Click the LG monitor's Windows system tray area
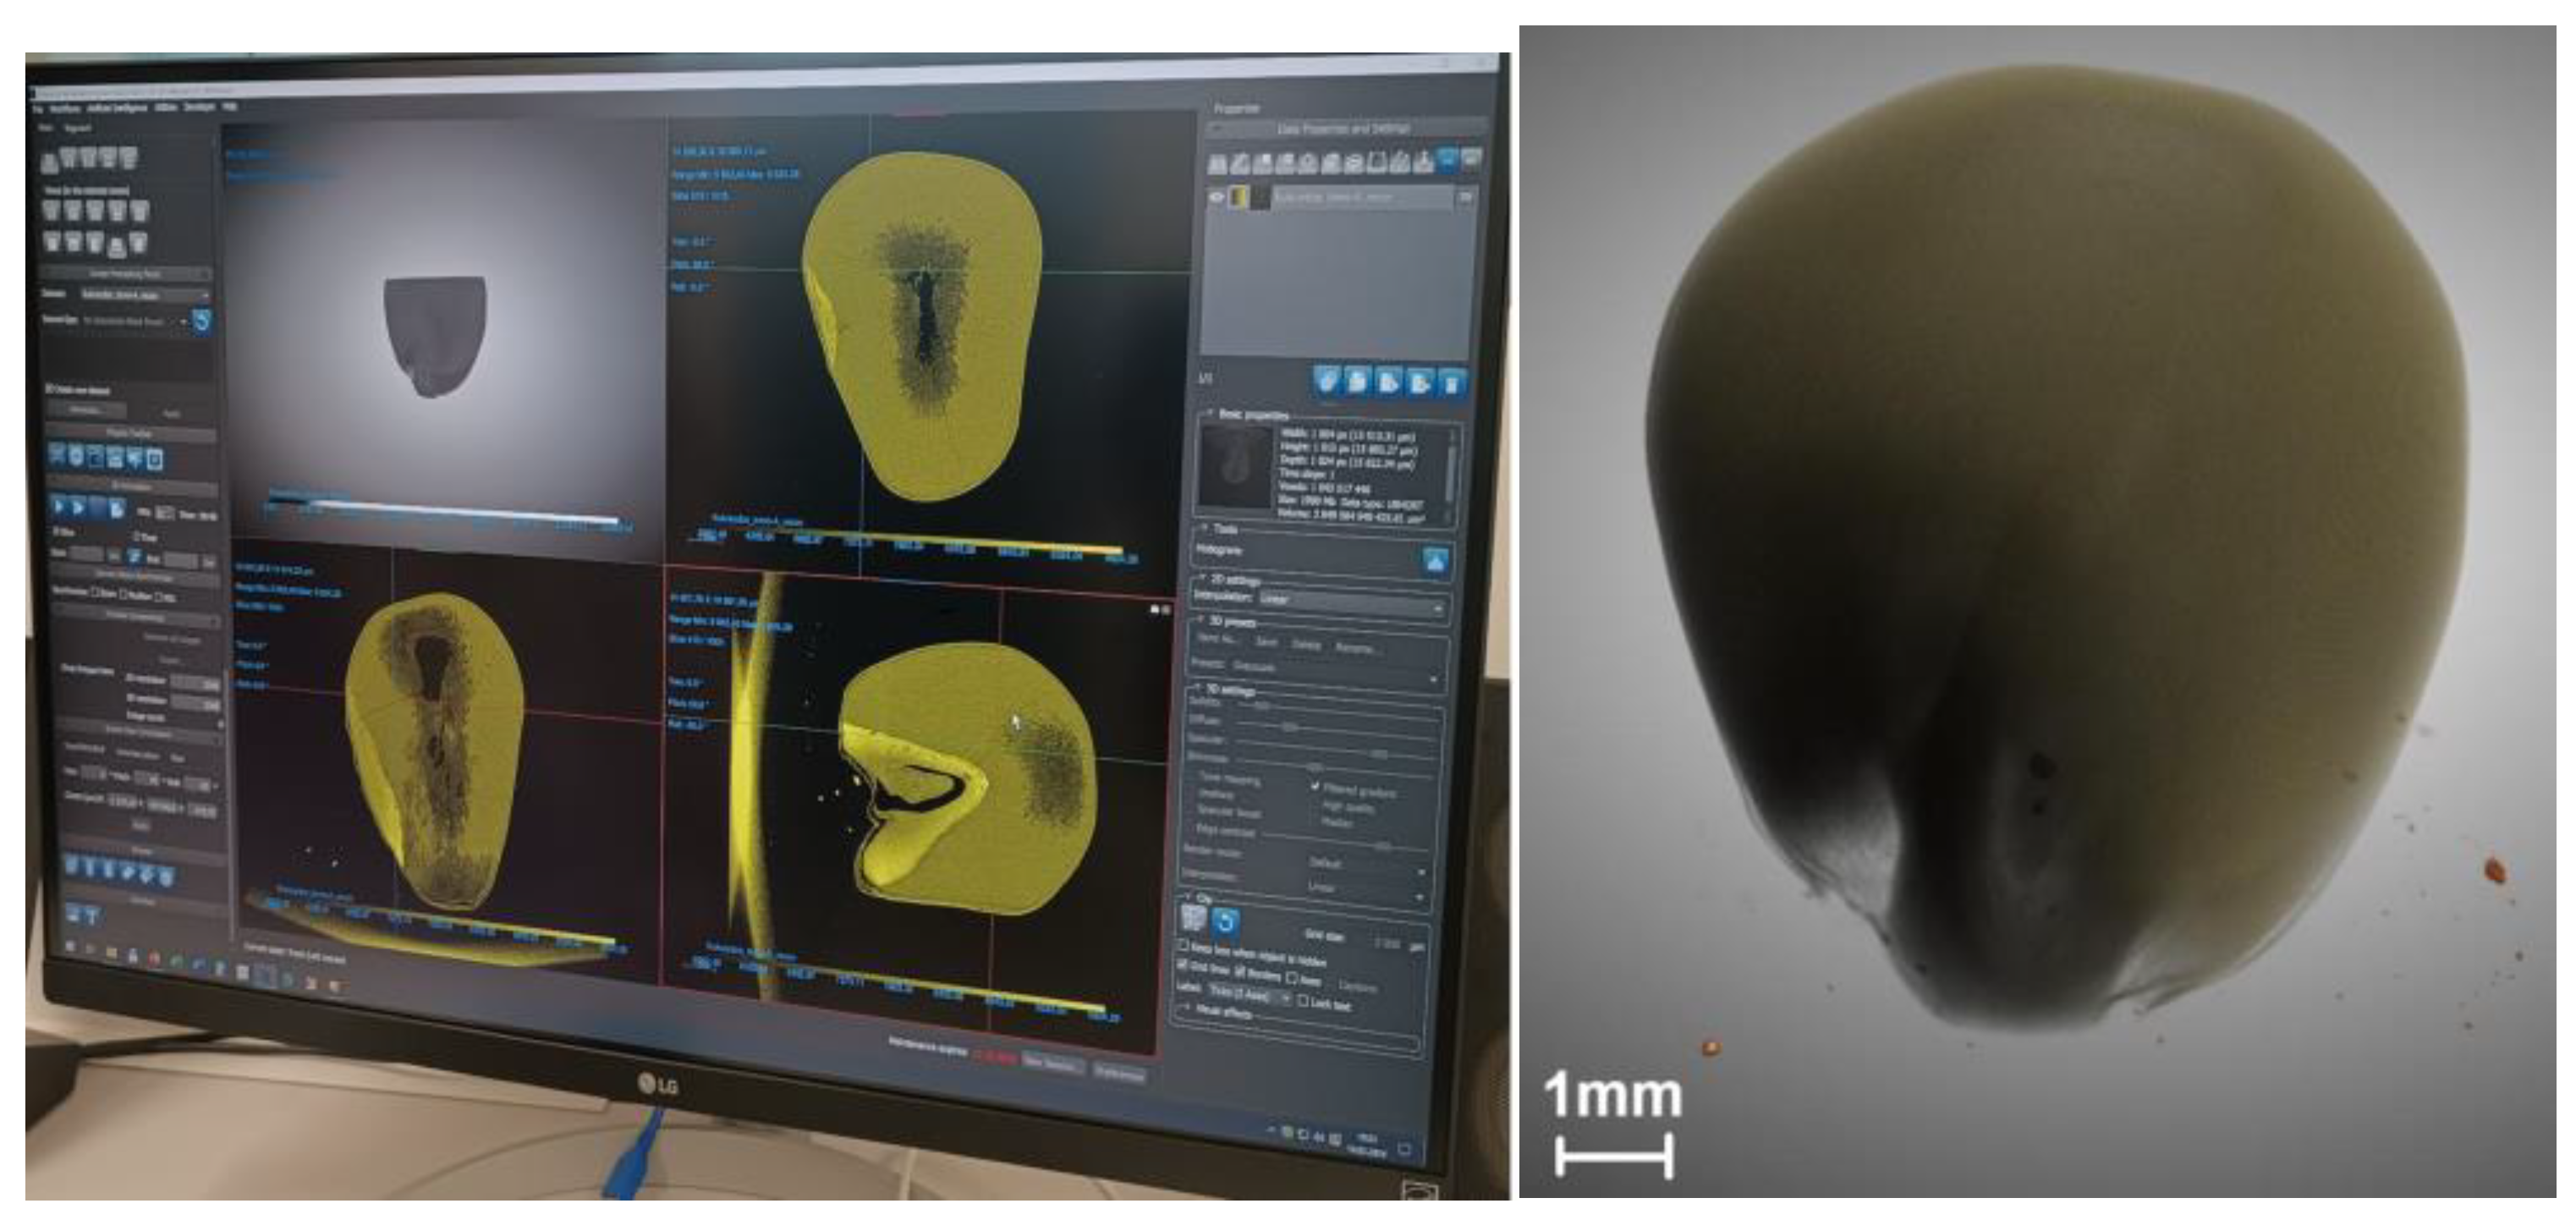The height and width of the screenshot is (1220, 2576). [1340, 1138]
